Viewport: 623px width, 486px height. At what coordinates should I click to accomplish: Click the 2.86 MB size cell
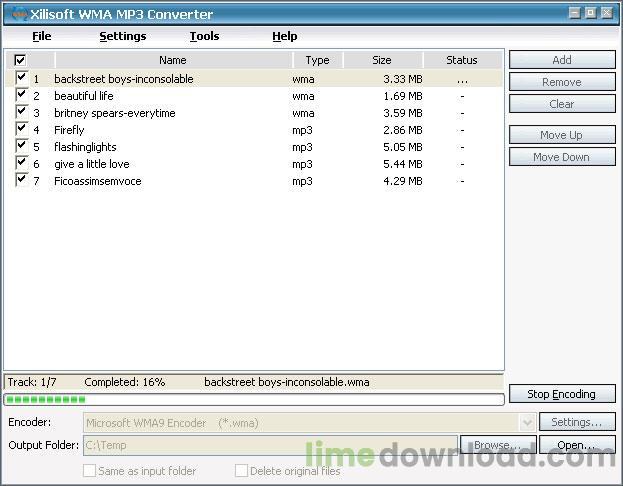coord(402,130)
